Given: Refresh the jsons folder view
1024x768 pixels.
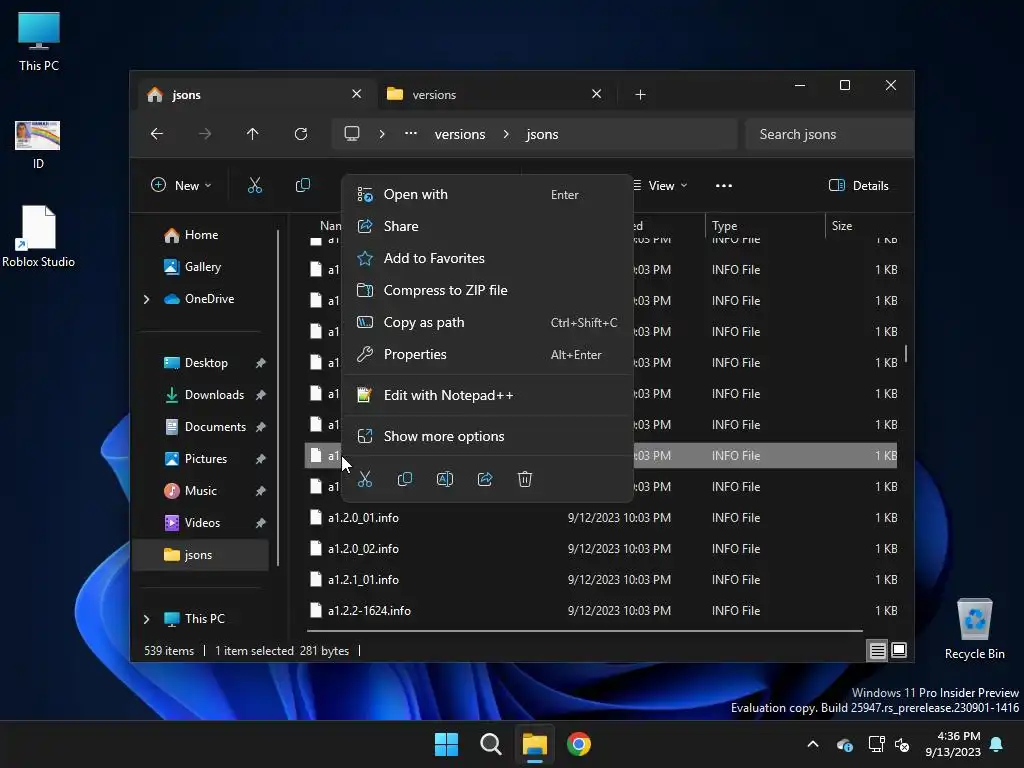Looking at the screenshot, I should [300, 134].
